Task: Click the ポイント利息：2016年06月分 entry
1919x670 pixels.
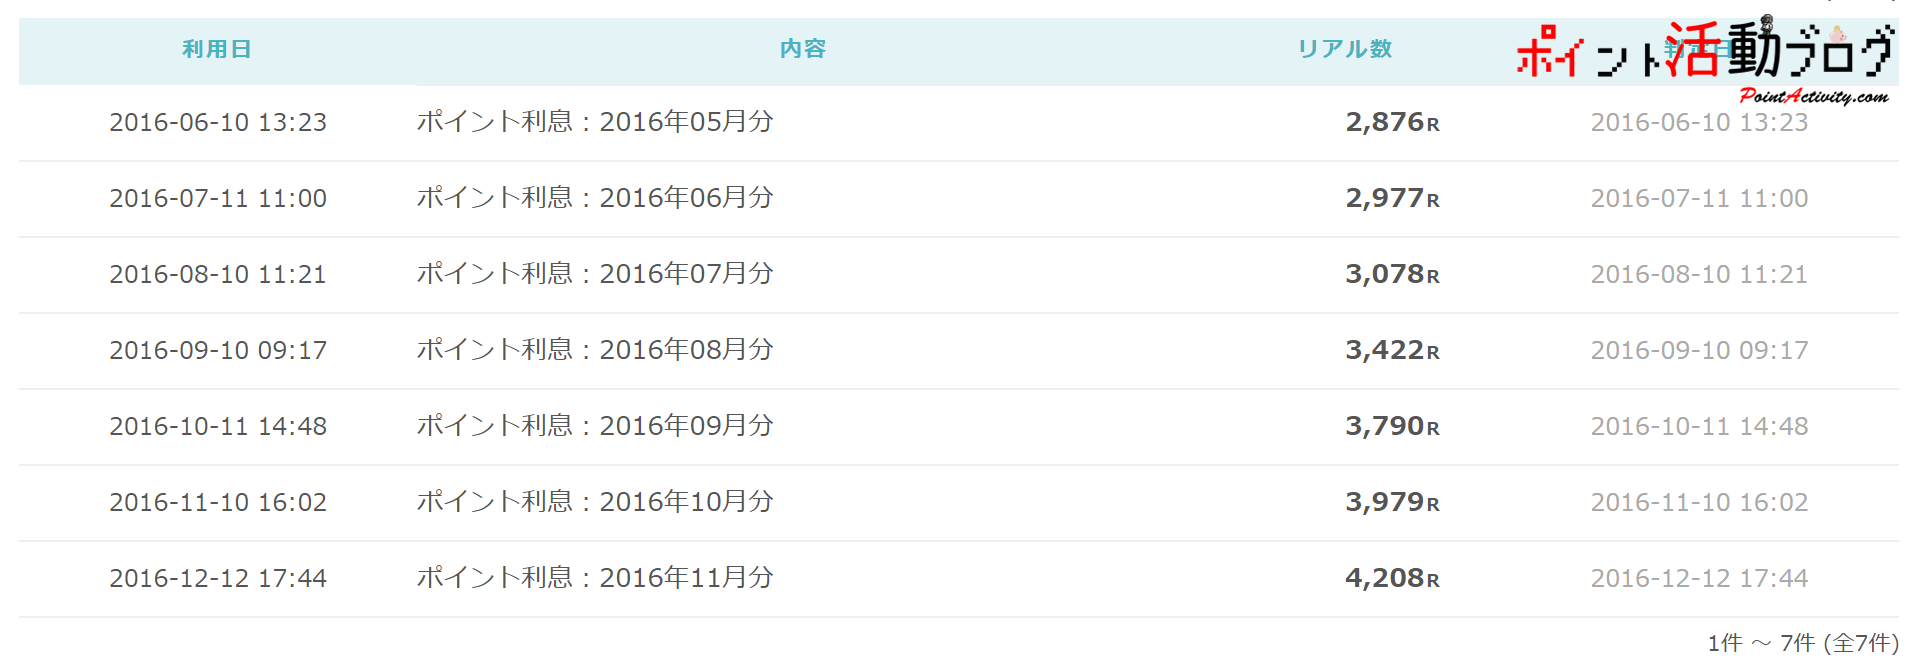Action: pos(595,198)
